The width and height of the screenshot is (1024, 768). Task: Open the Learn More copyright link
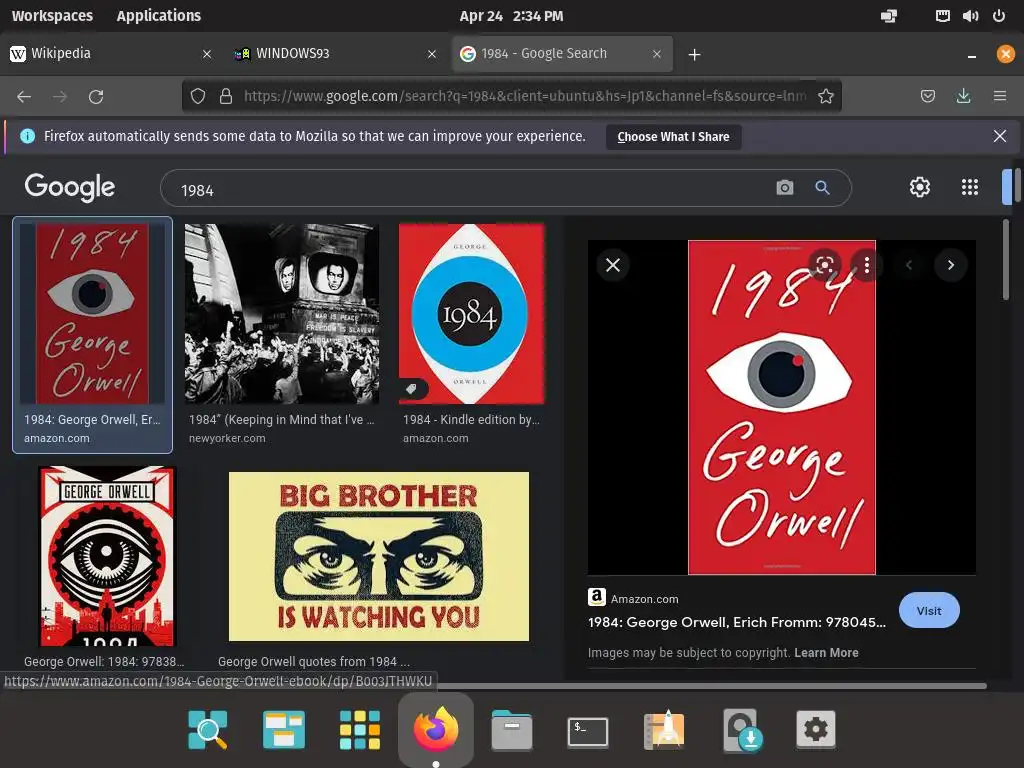826,652
